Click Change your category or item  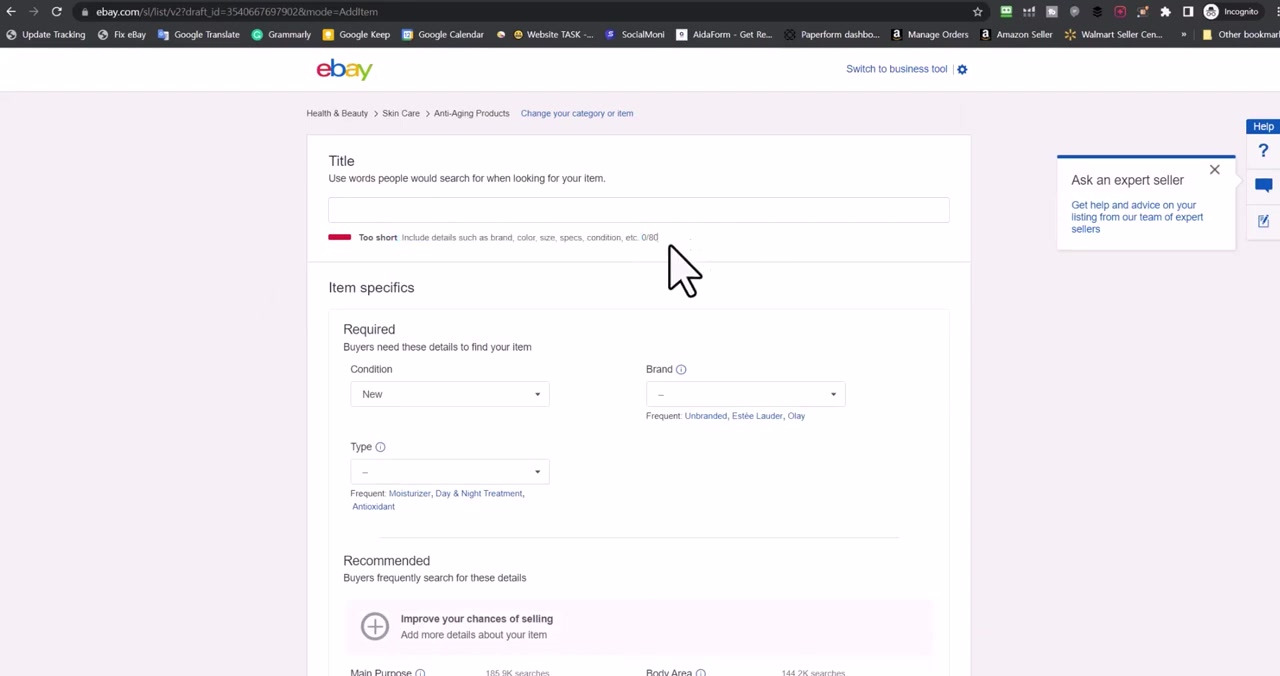(x=577, y=113)
